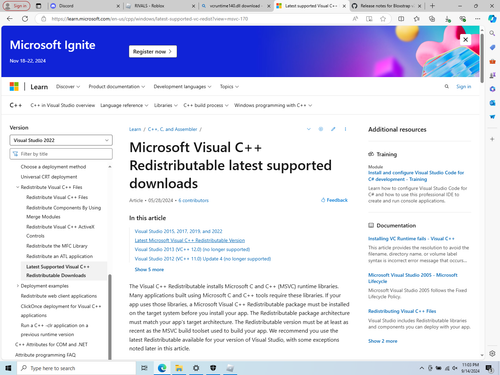500x375 pixels.
Task: Click the Type here to search box
Action: 76,368
